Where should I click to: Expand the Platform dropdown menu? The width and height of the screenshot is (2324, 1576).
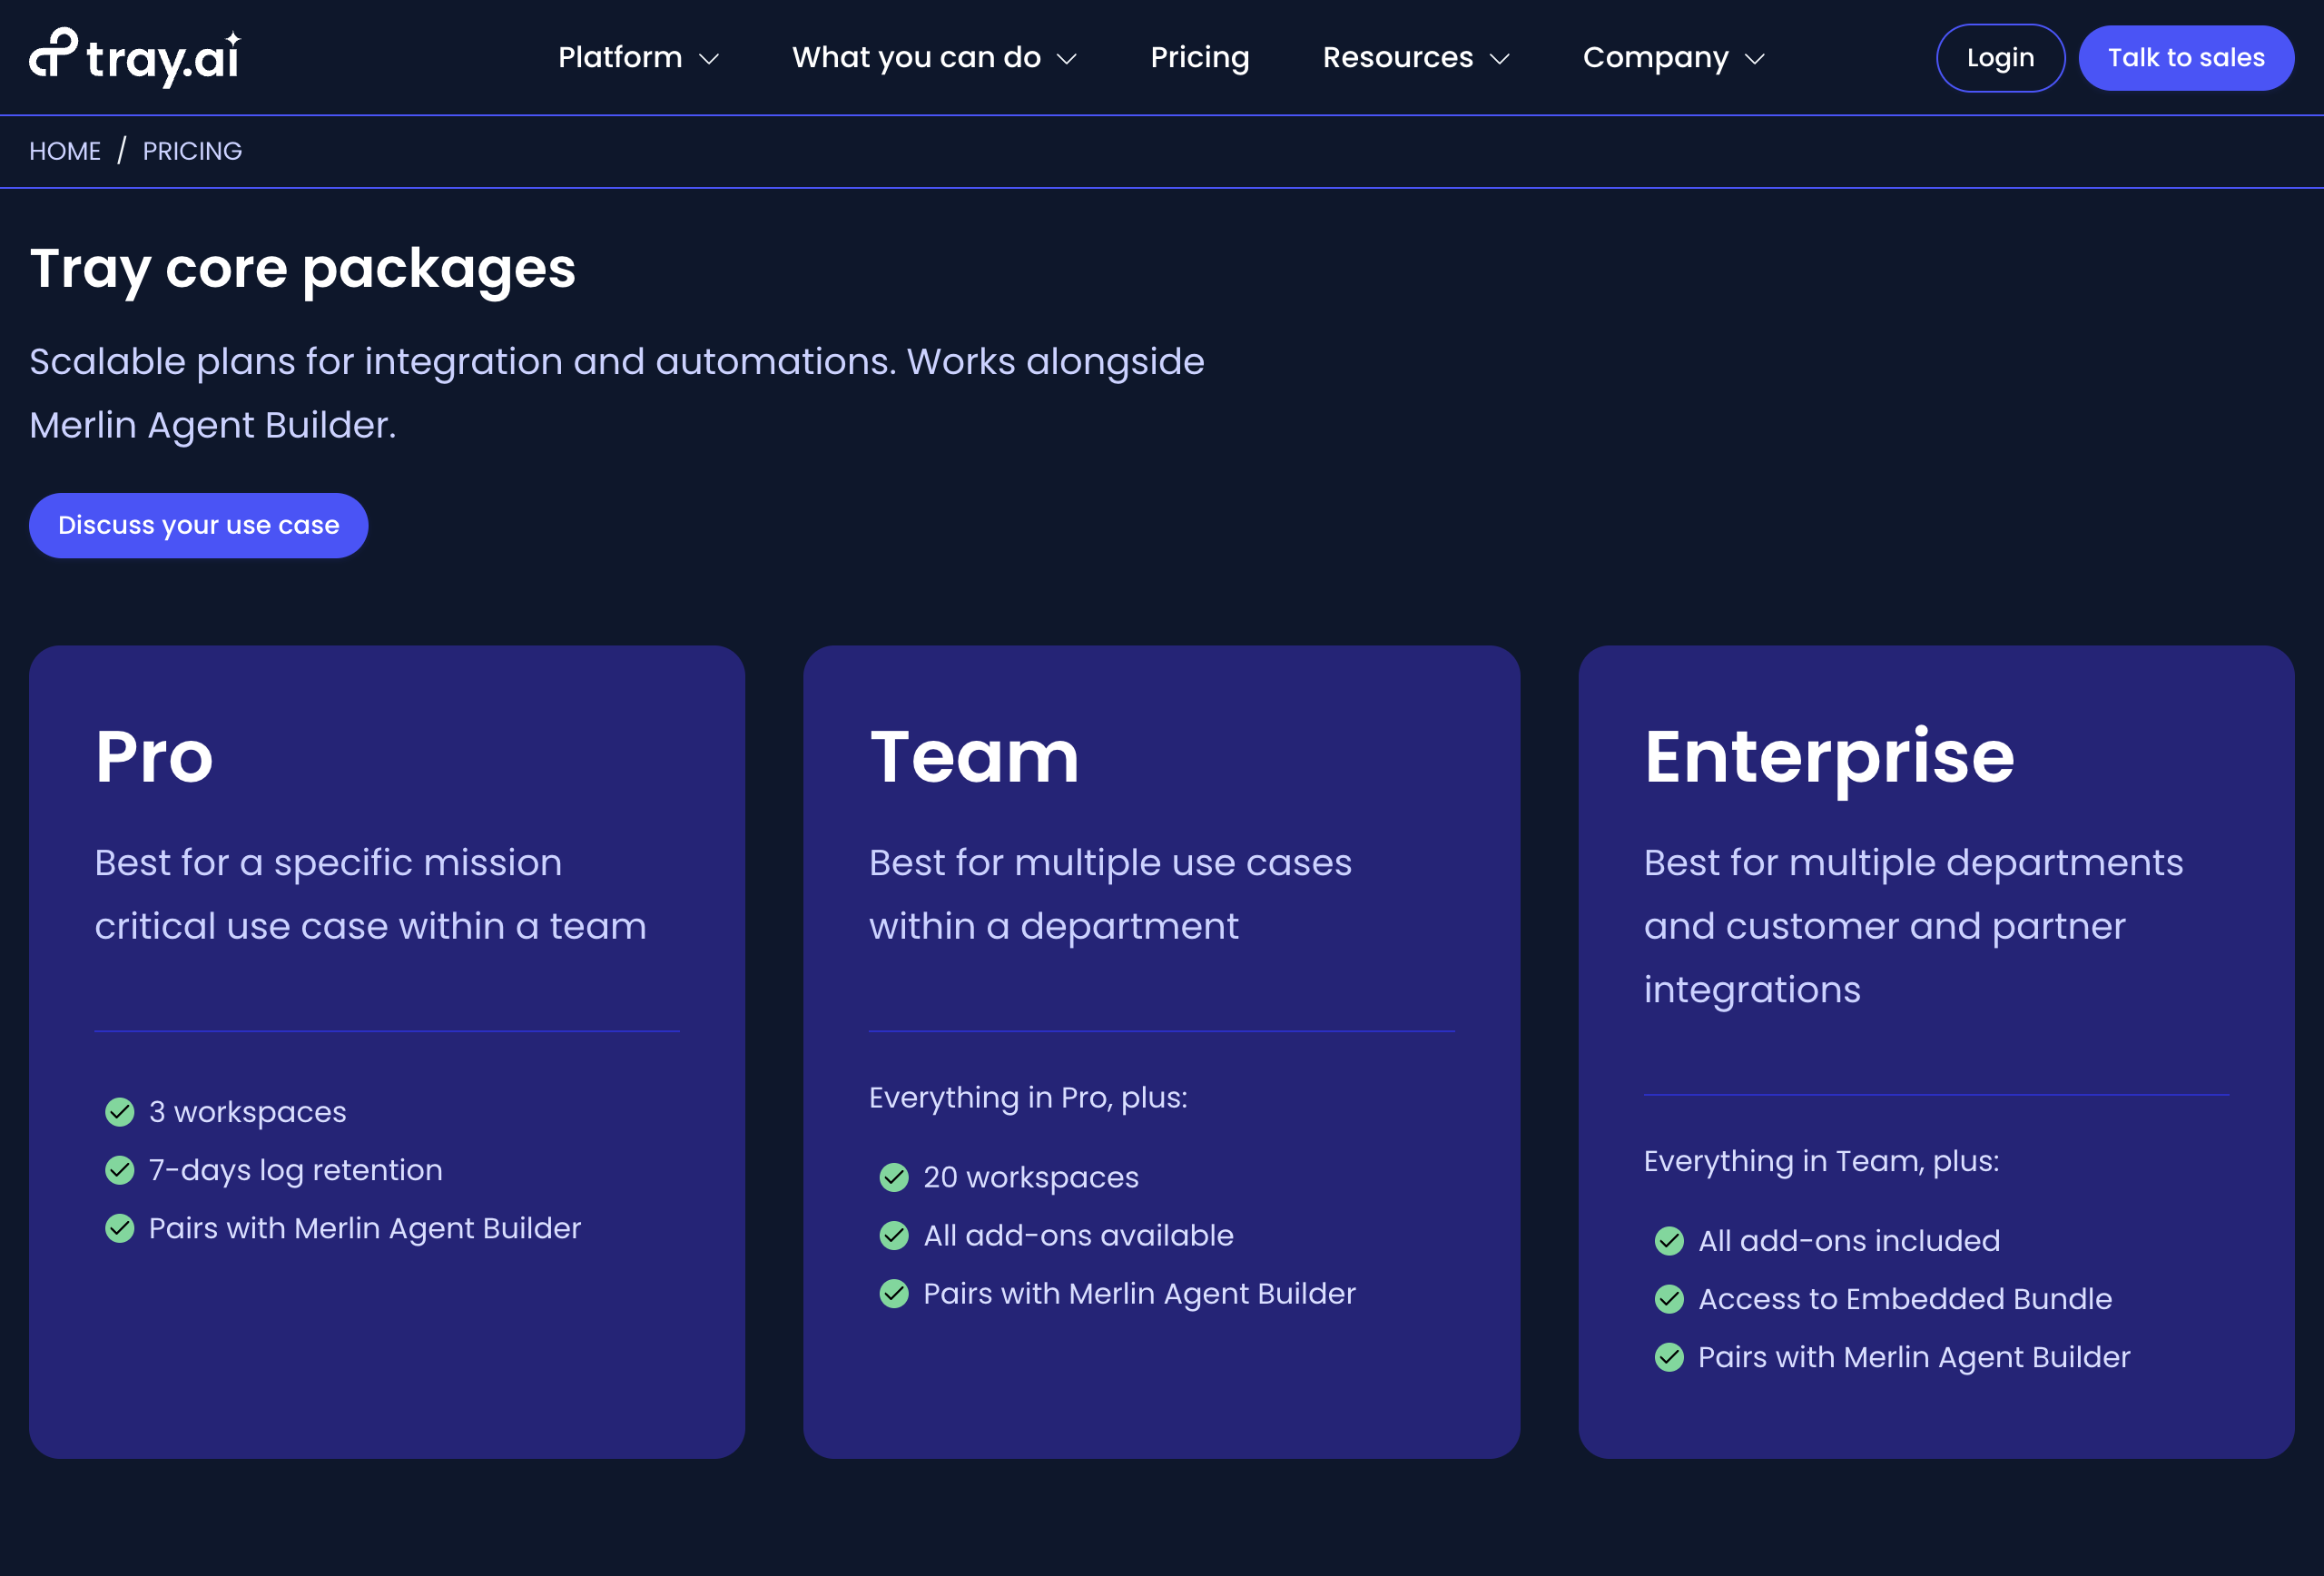pos(638,58)
